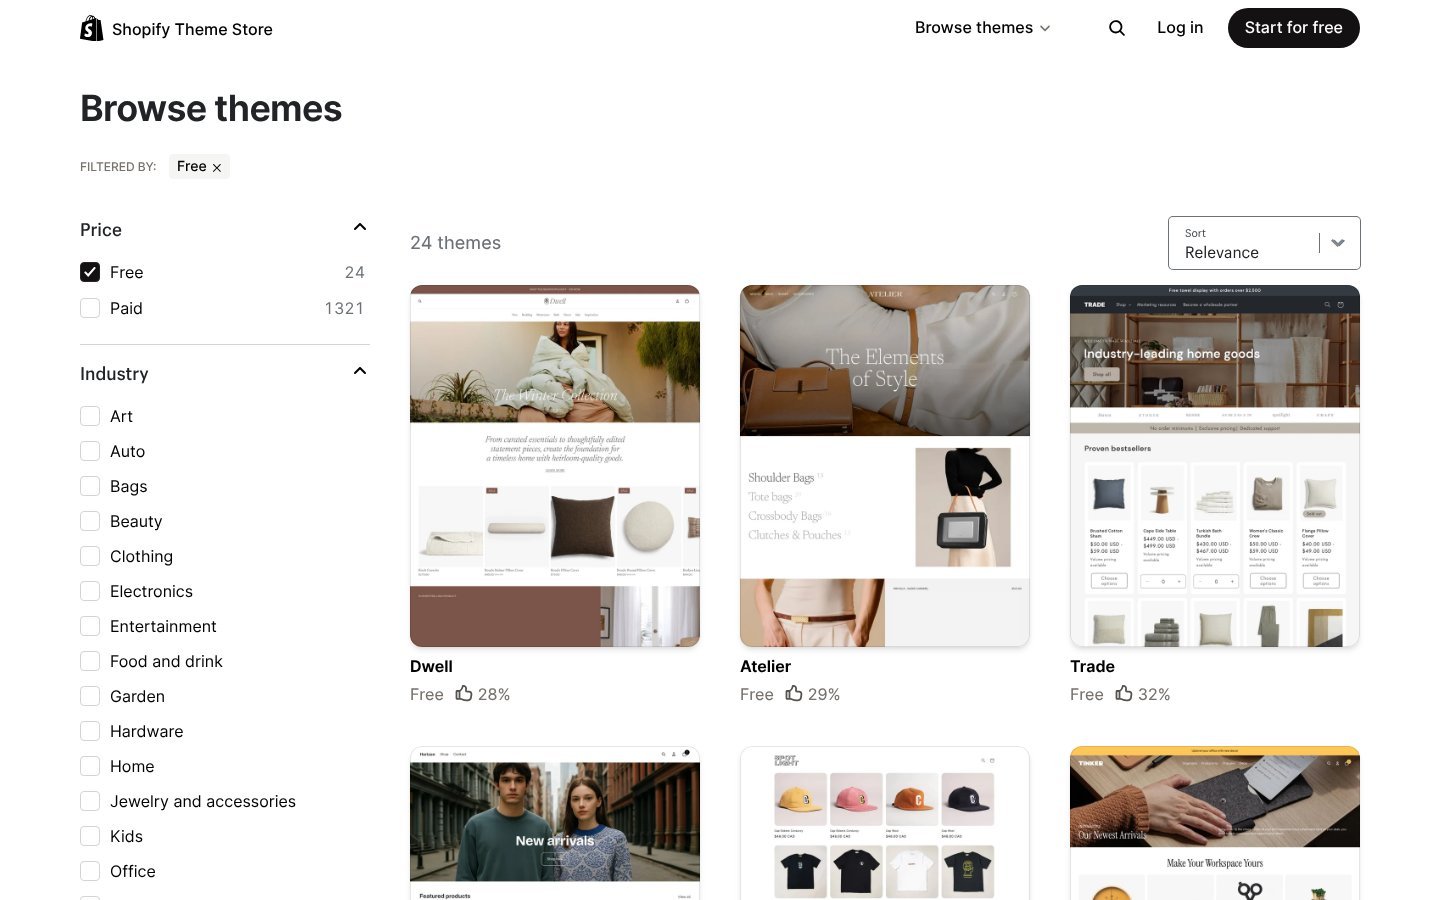The width and height of the screenshot is (1440, 900).
Task: Collapse the Price filter section chevron
Action: pos(360,228)
